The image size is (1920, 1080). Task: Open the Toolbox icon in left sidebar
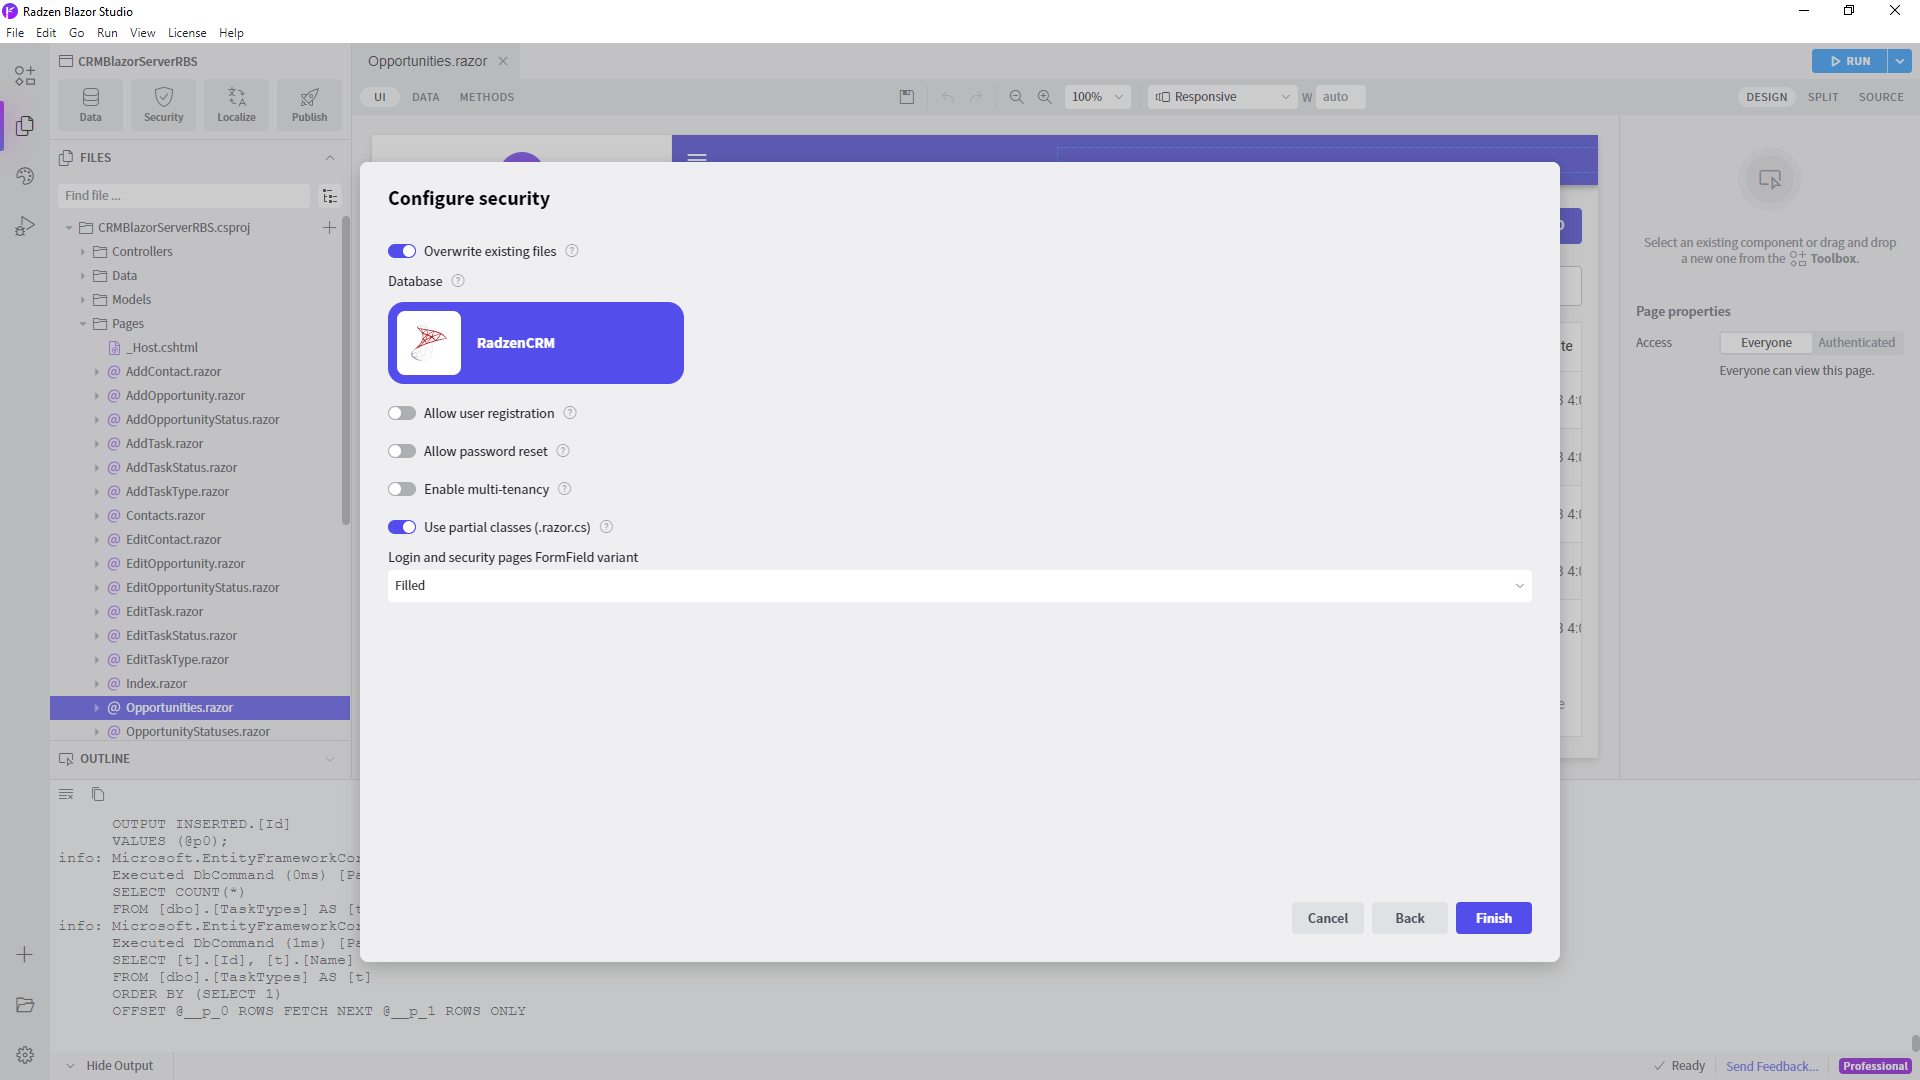(25, 76)
